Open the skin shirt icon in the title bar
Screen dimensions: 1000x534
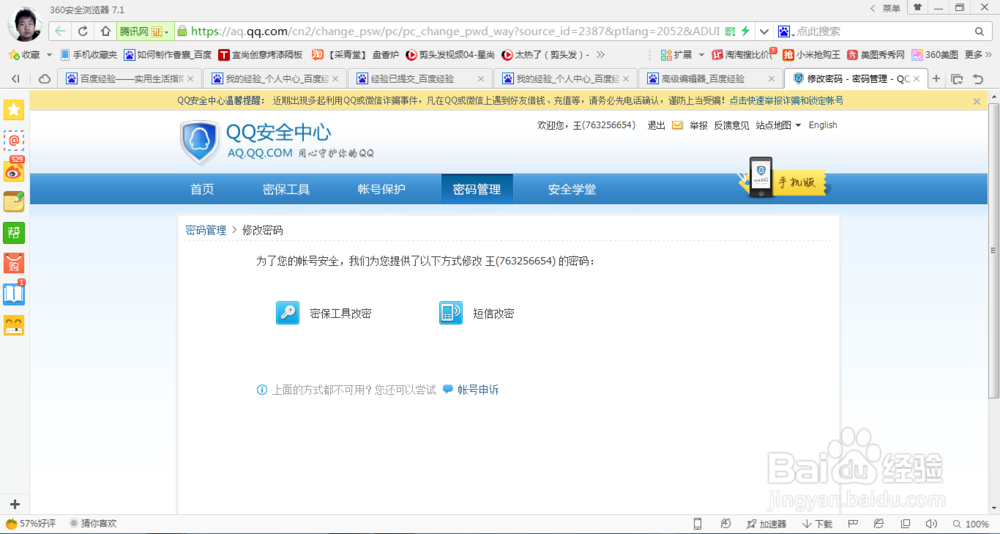point(917,8)
